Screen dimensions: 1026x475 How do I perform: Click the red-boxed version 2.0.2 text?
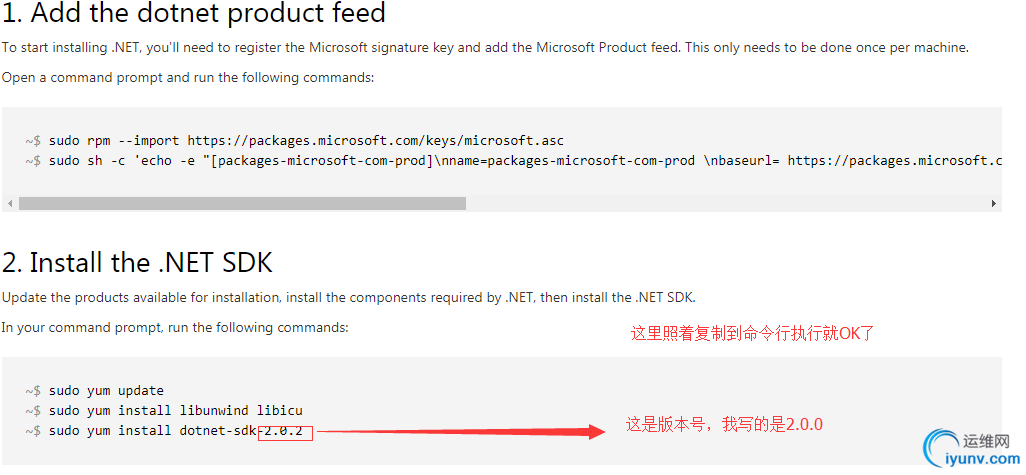point(285,431)
